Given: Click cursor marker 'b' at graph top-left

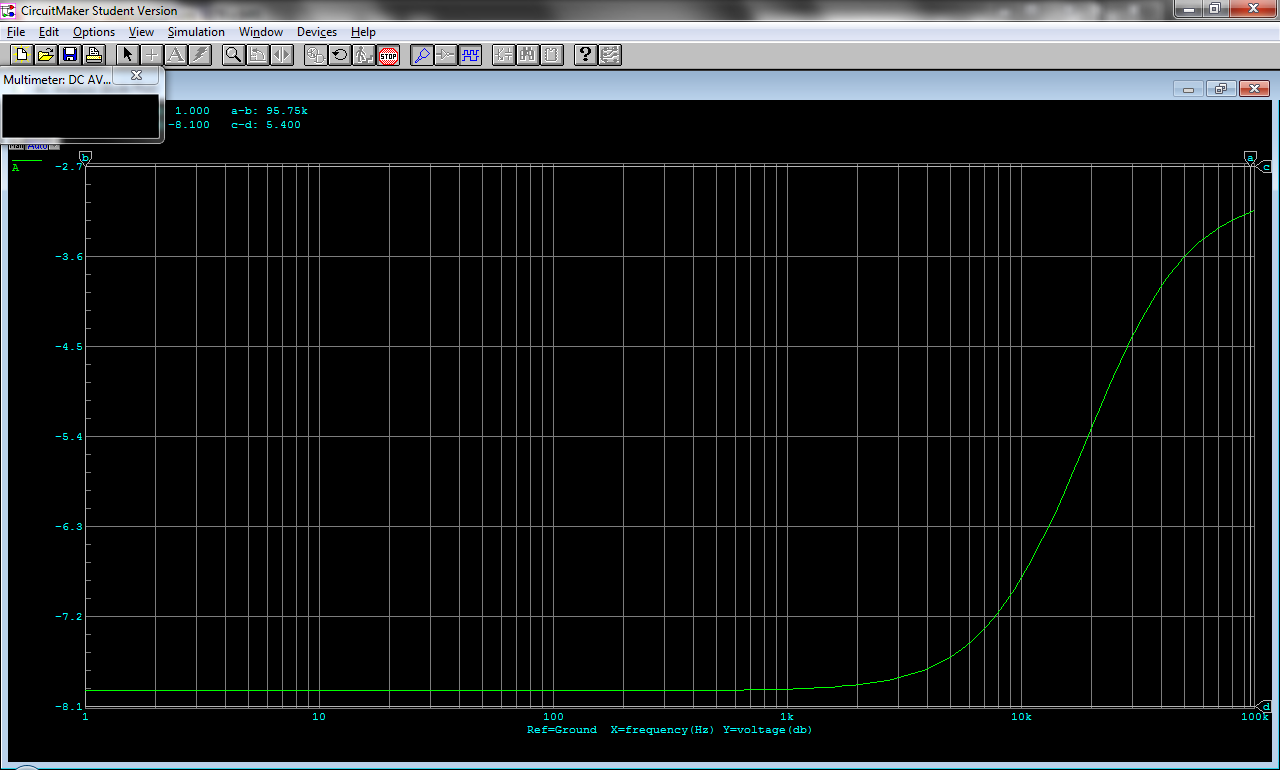Looking at the screenshot, I should tap(86, 158).
